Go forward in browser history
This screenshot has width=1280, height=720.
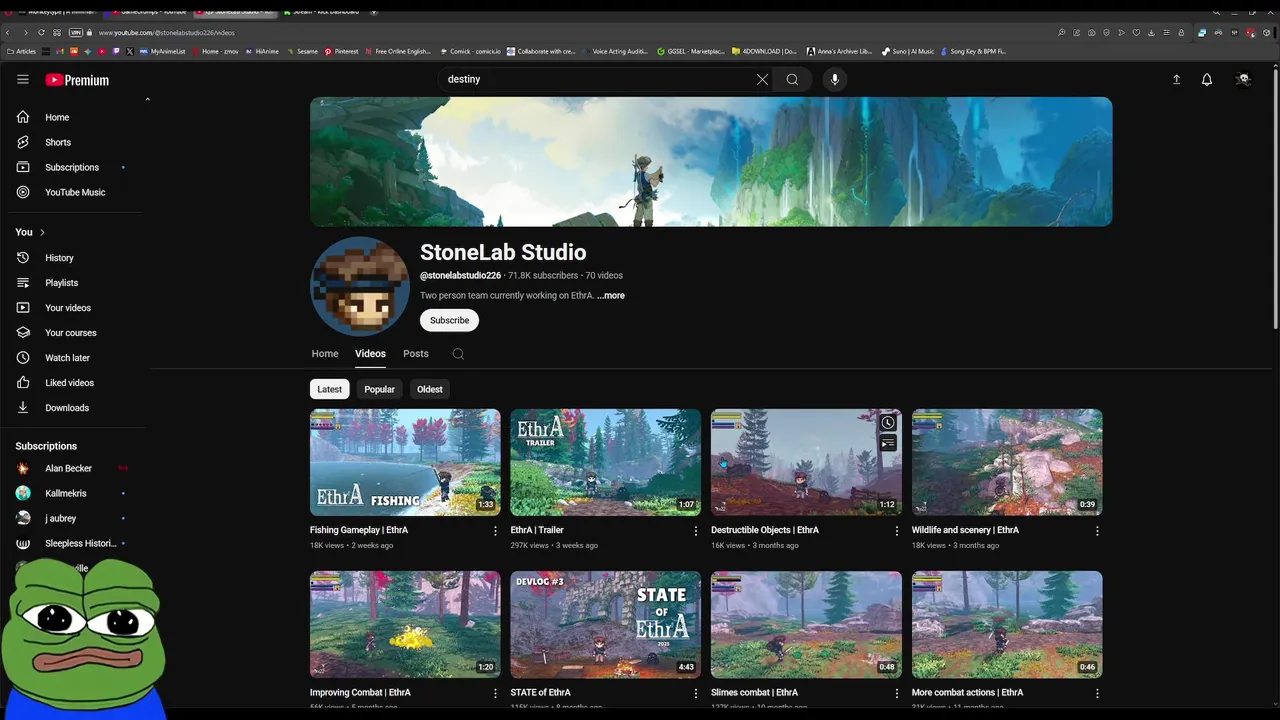pos(25,32)
